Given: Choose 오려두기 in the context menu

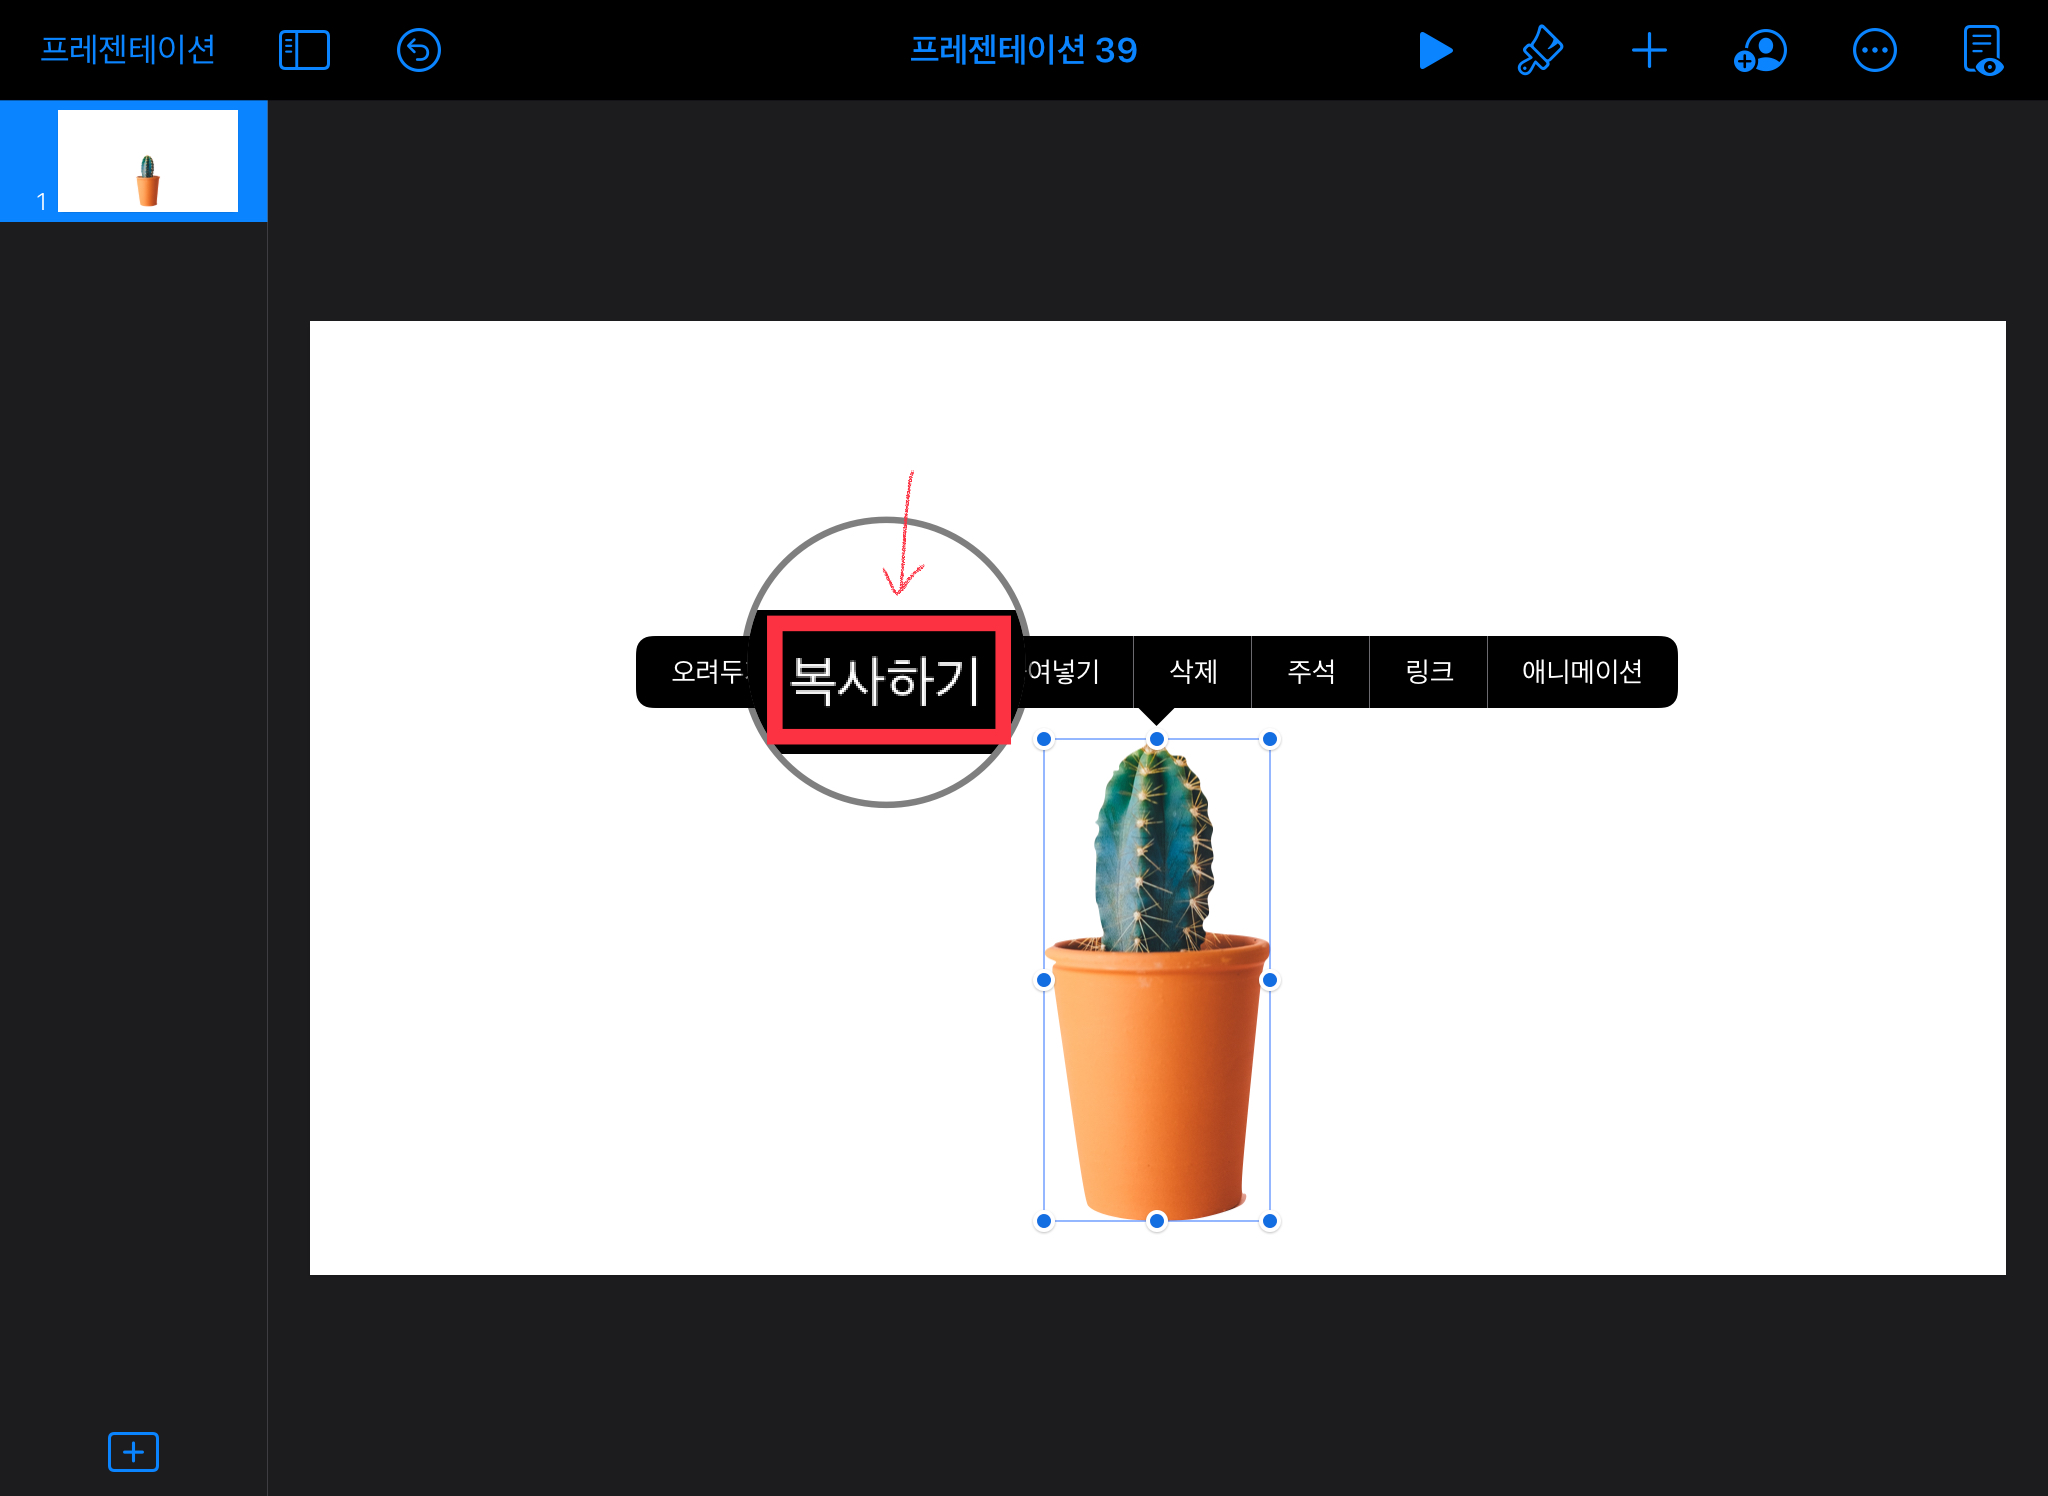Looking at the screenshot, I should pos(704,672).
